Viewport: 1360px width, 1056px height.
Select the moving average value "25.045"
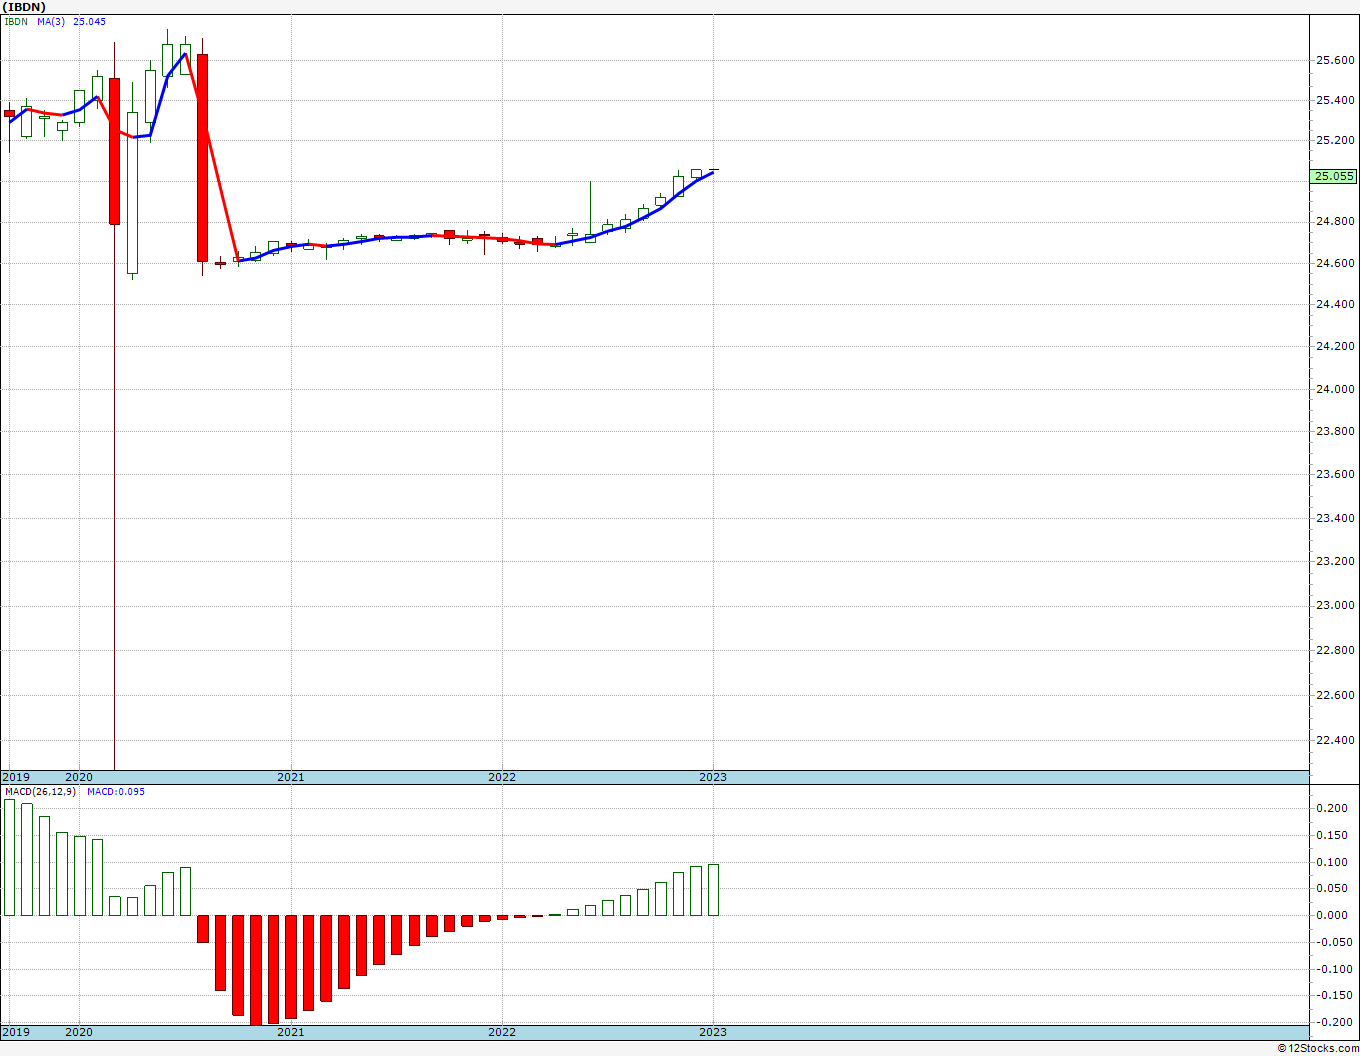click(89, 22)
